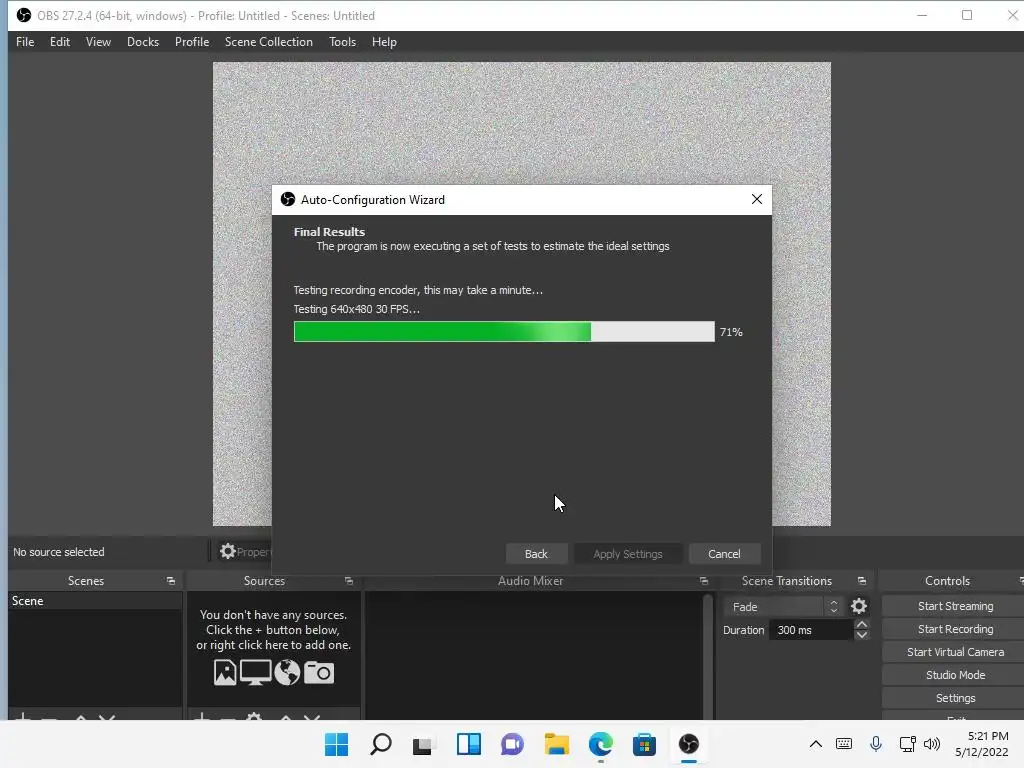This screenshot has height=768, width=1024.
Task: Click the network tray icon
Action: (x=907, y=744)
